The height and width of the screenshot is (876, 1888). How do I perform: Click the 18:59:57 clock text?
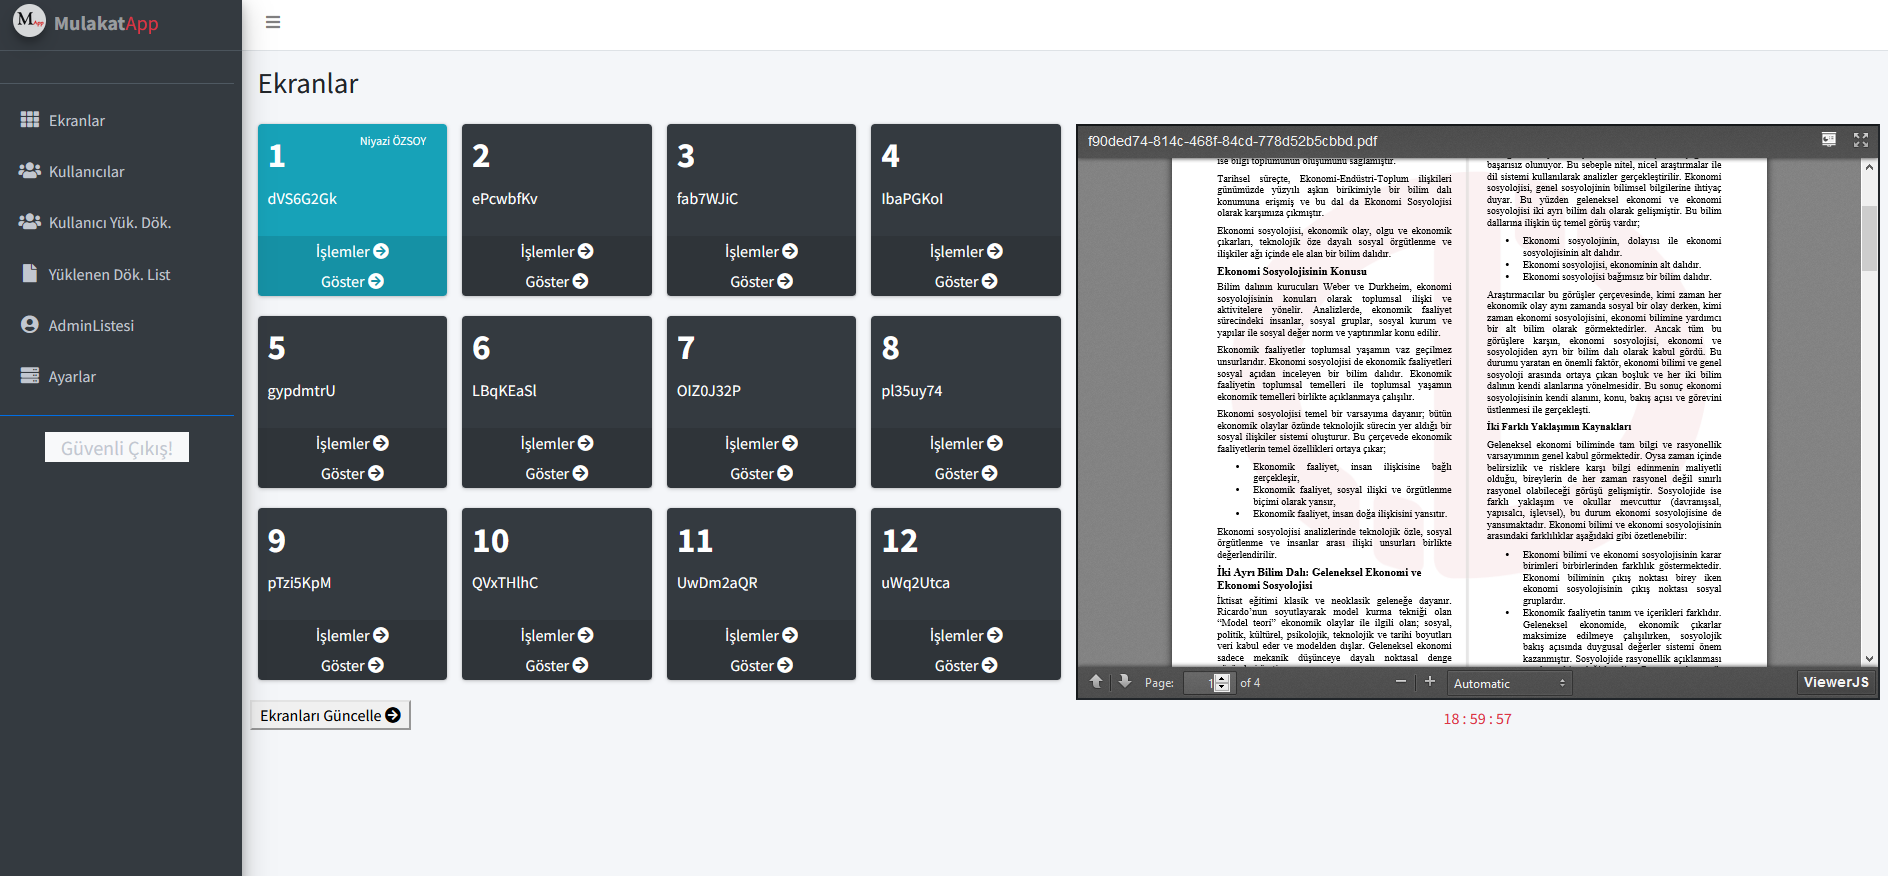pyautogui.click(x=1477, y=719)
